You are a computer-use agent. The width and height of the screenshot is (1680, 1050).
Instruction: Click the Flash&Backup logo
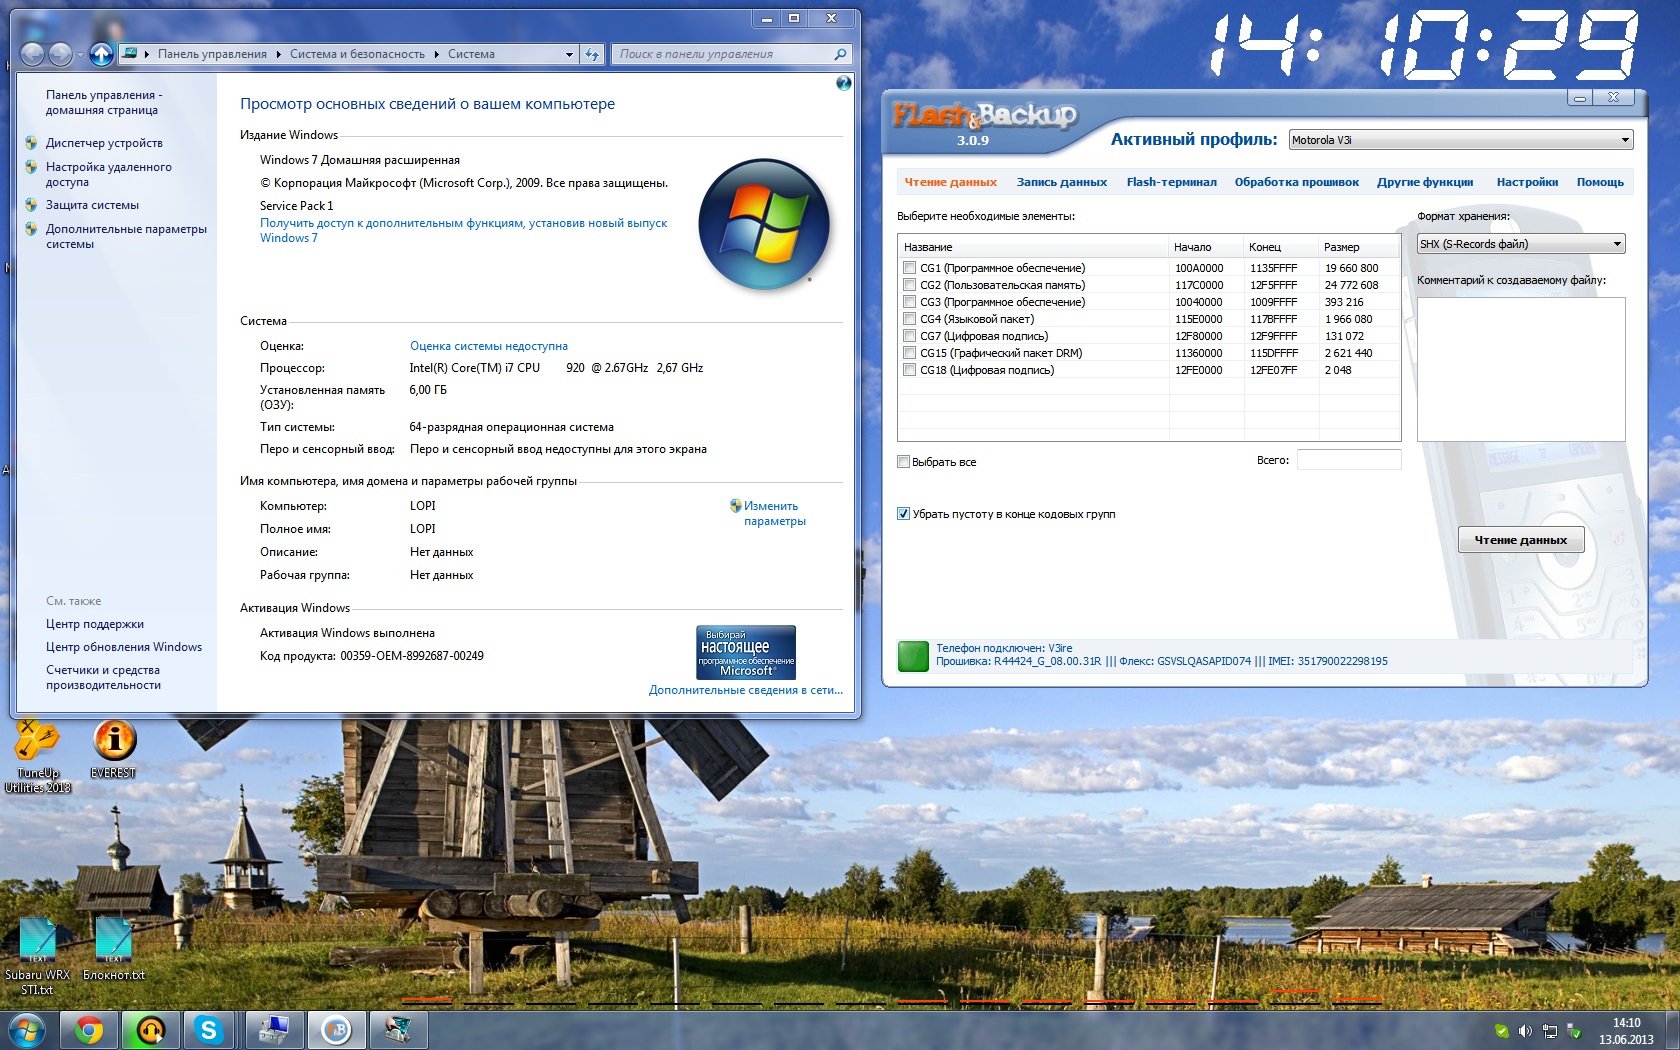tap(984, 116)
